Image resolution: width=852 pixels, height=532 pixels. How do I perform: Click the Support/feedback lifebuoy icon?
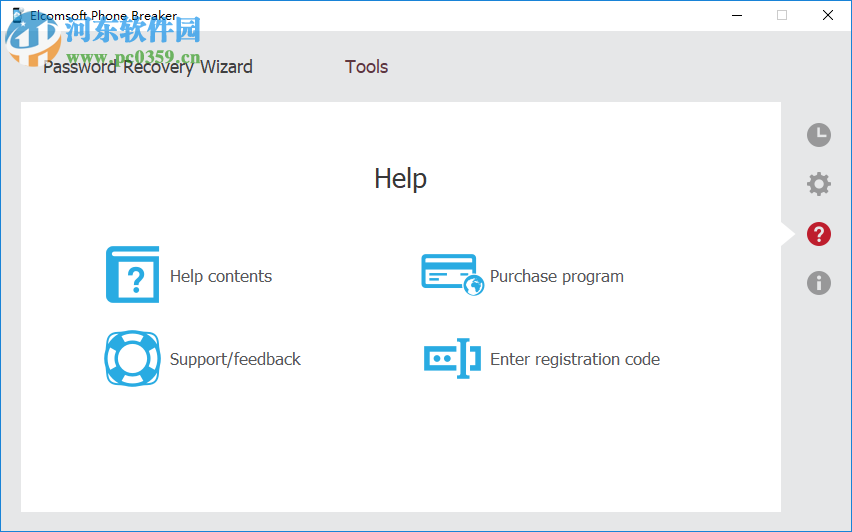pyautogui.click(x=133, y=359)
